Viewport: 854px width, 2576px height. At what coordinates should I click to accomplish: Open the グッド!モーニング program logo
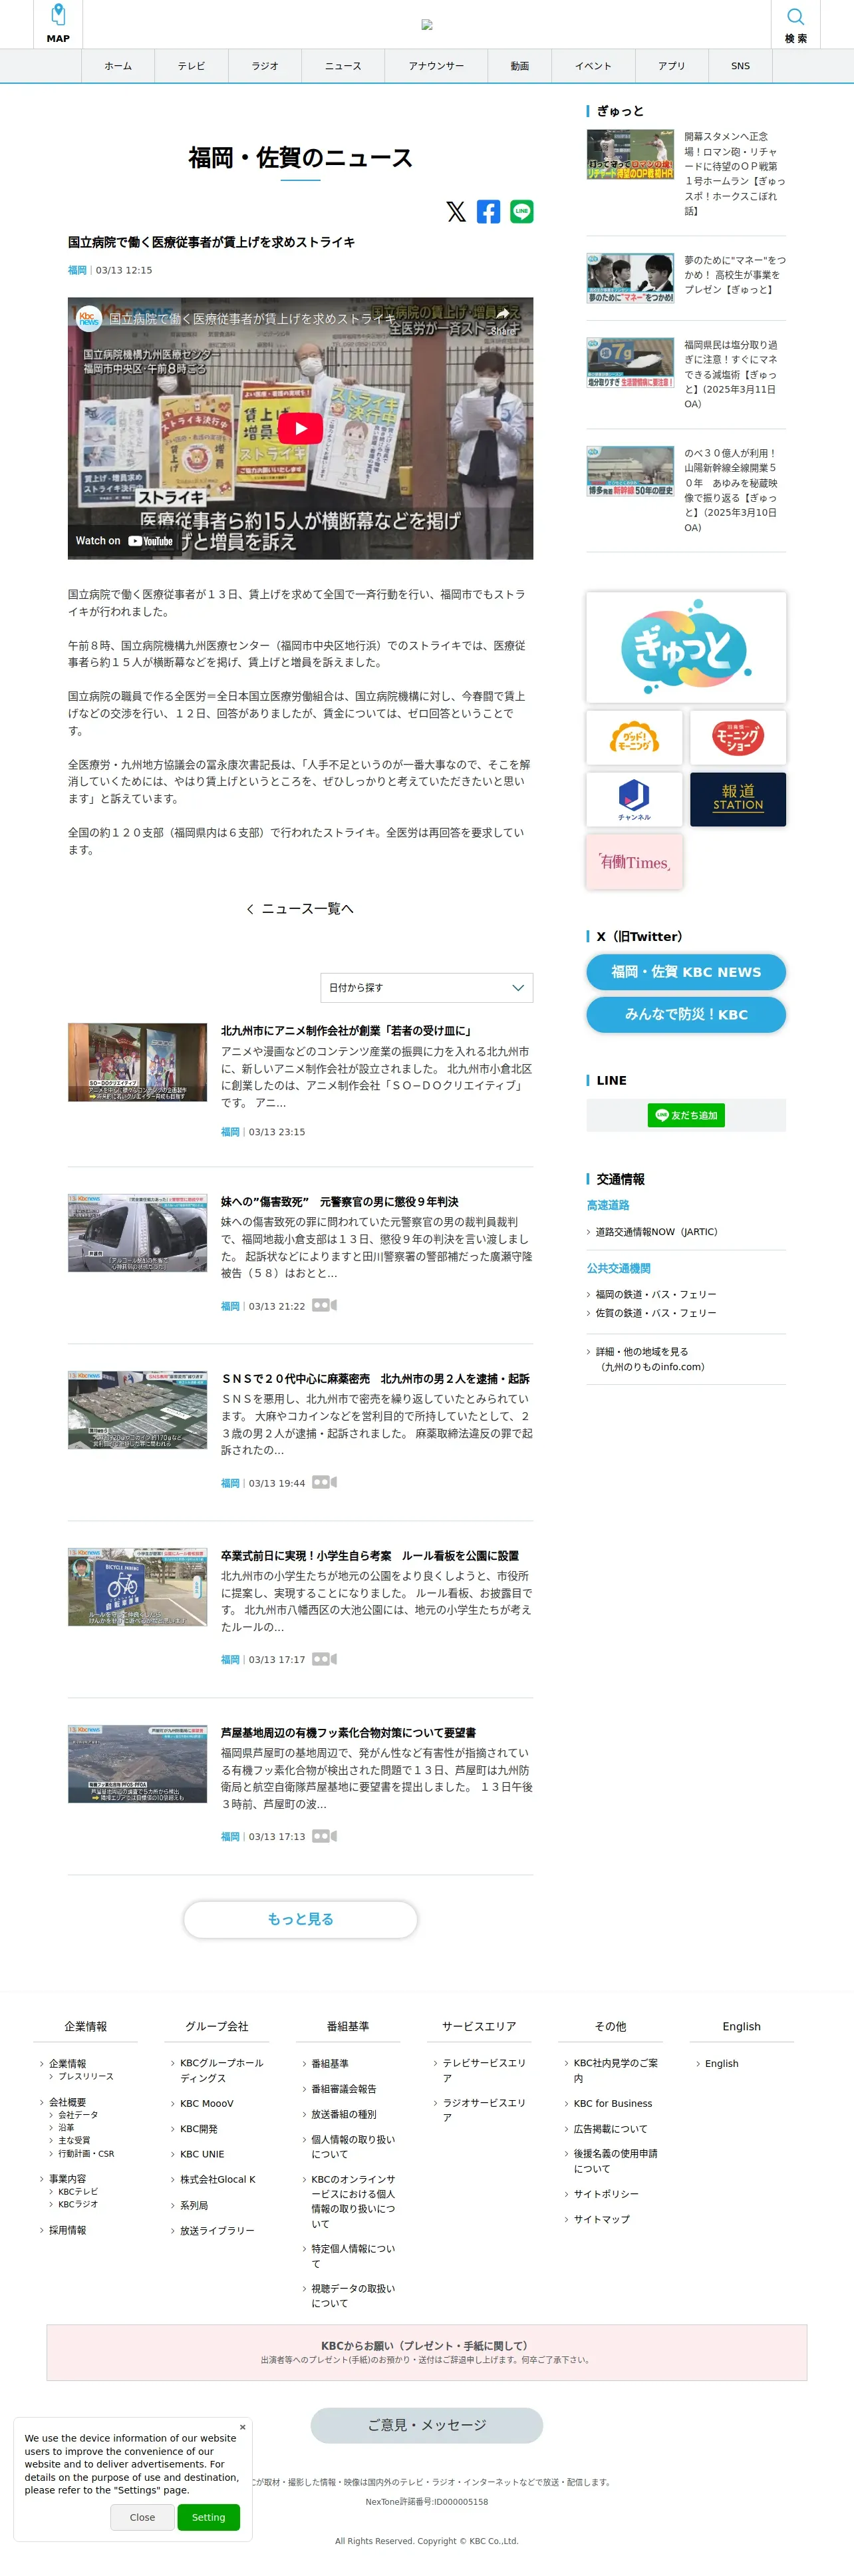[x=634, y=737]
